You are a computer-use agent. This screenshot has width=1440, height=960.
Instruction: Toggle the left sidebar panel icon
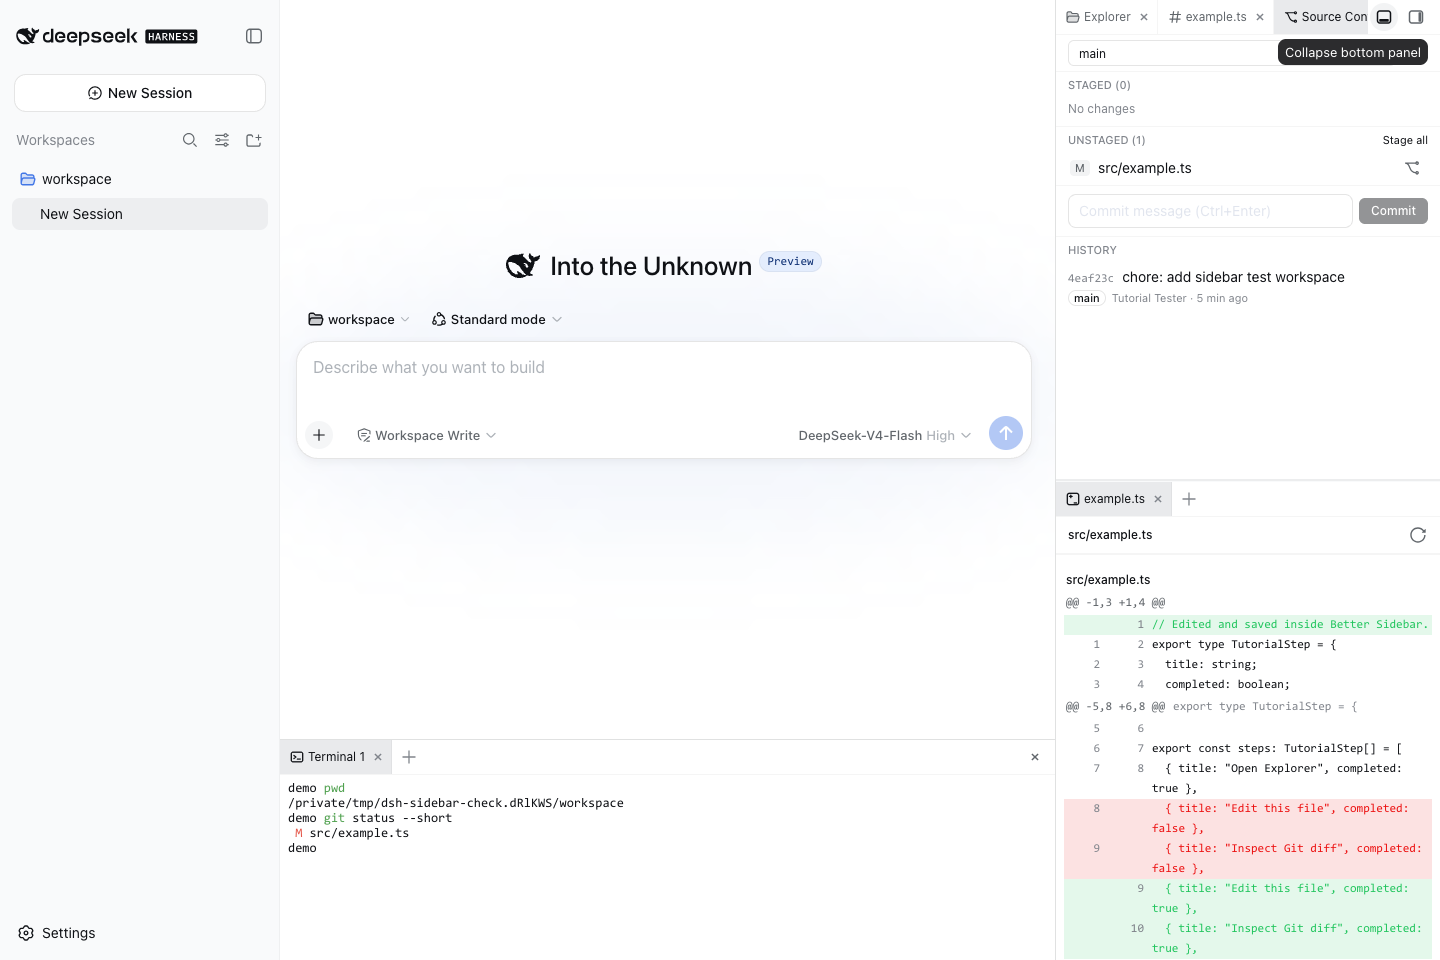[x=254, y=36]
